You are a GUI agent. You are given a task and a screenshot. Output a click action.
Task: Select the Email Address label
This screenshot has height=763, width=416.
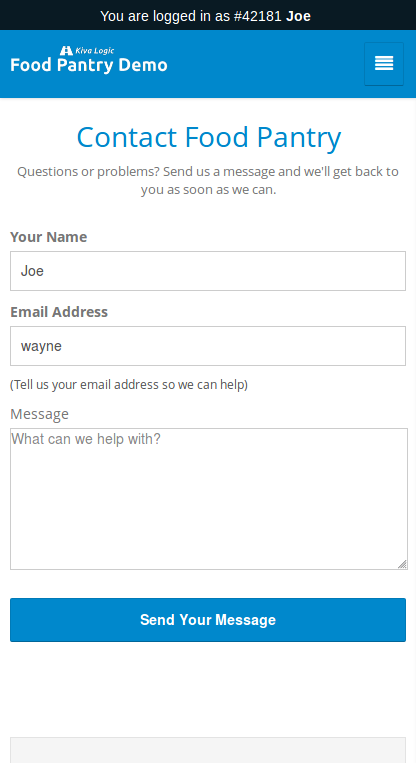[x=59, y=312]
